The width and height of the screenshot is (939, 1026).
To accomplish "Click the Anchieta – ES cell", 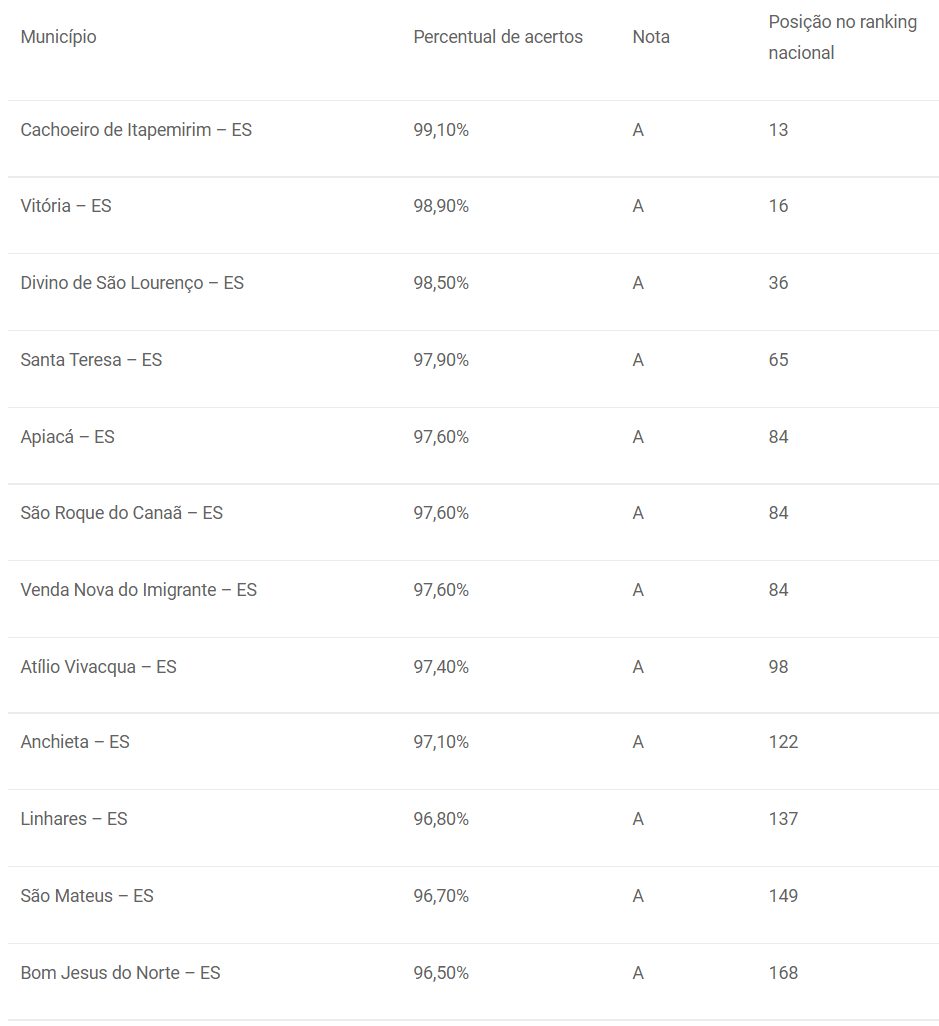I will [x=75, y=742].
